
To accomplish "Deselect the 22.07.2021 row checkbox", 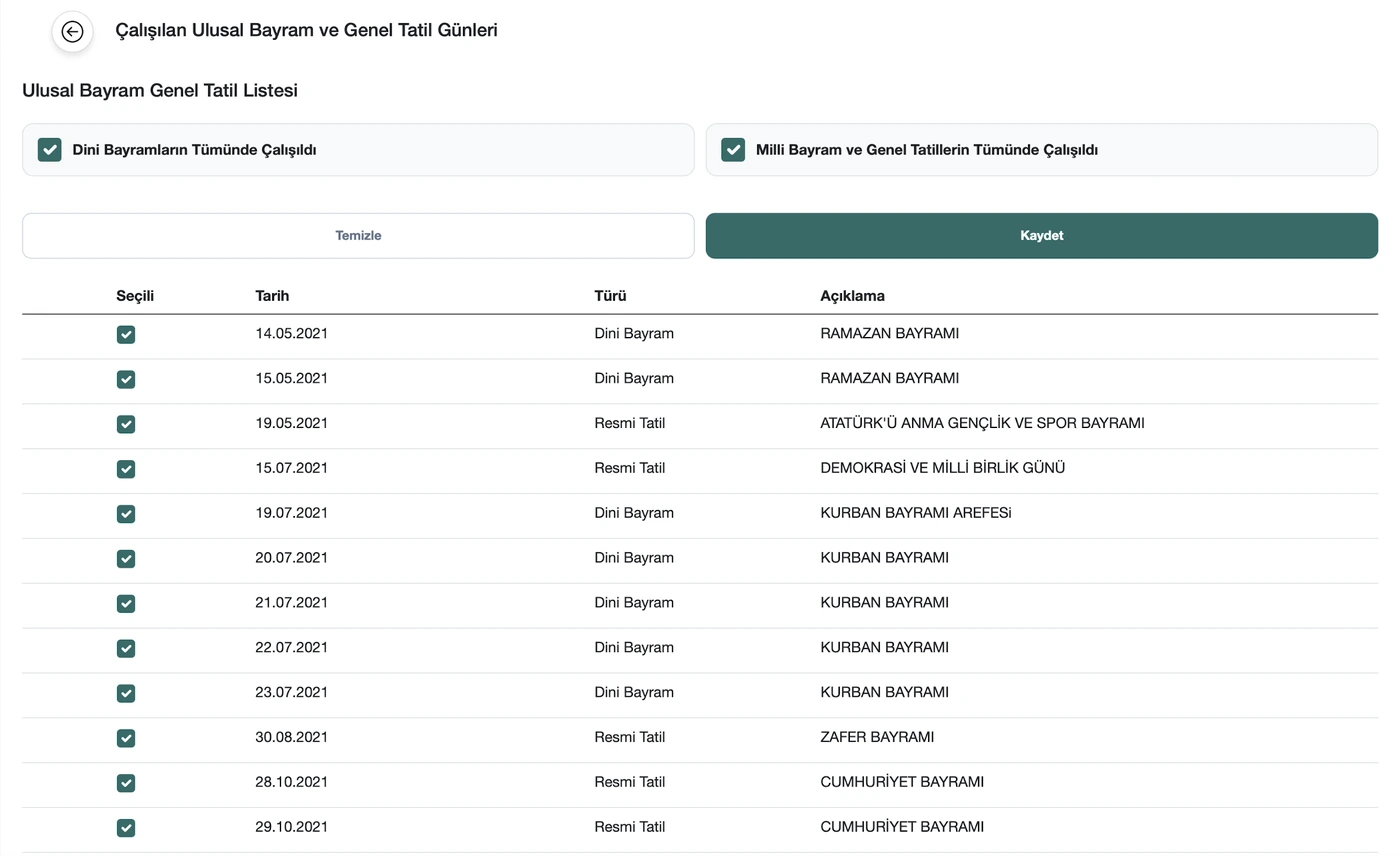I will [126, 648].
